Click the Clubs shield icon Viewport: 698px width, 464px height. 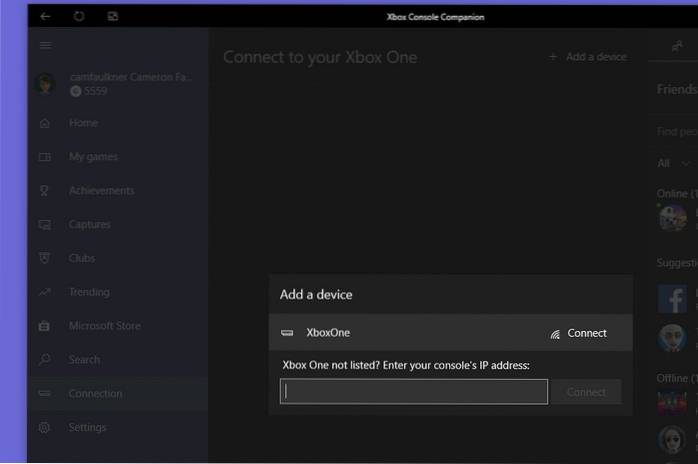(x=45, y=258)
